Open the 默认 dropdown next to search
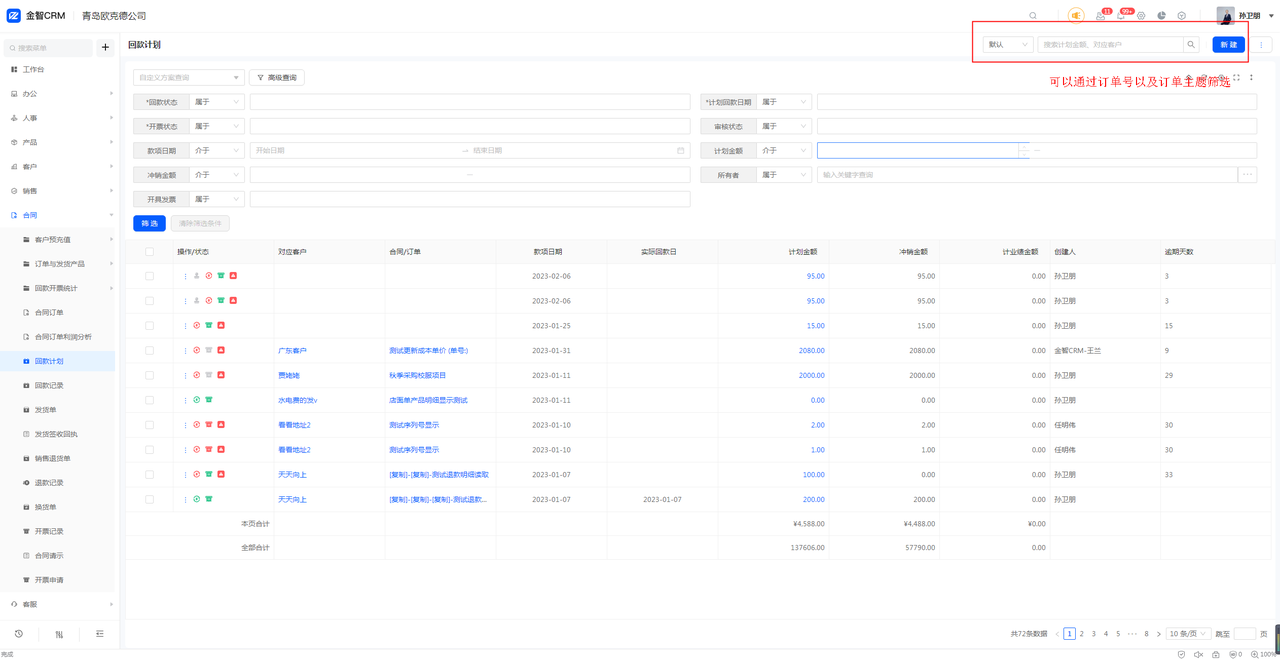Screen dimensions: 1280x660 click(x=1007, y=45)
